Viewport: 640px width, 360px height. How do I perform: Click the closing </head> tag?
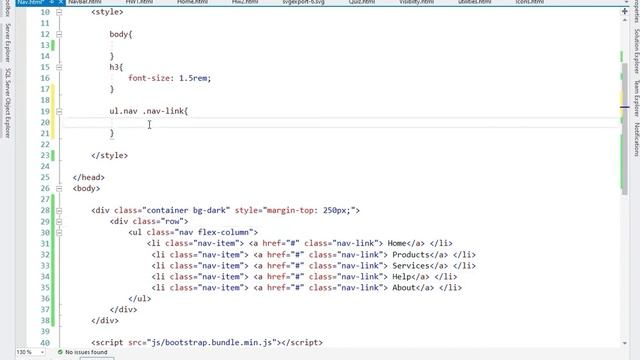click(89, 177)
